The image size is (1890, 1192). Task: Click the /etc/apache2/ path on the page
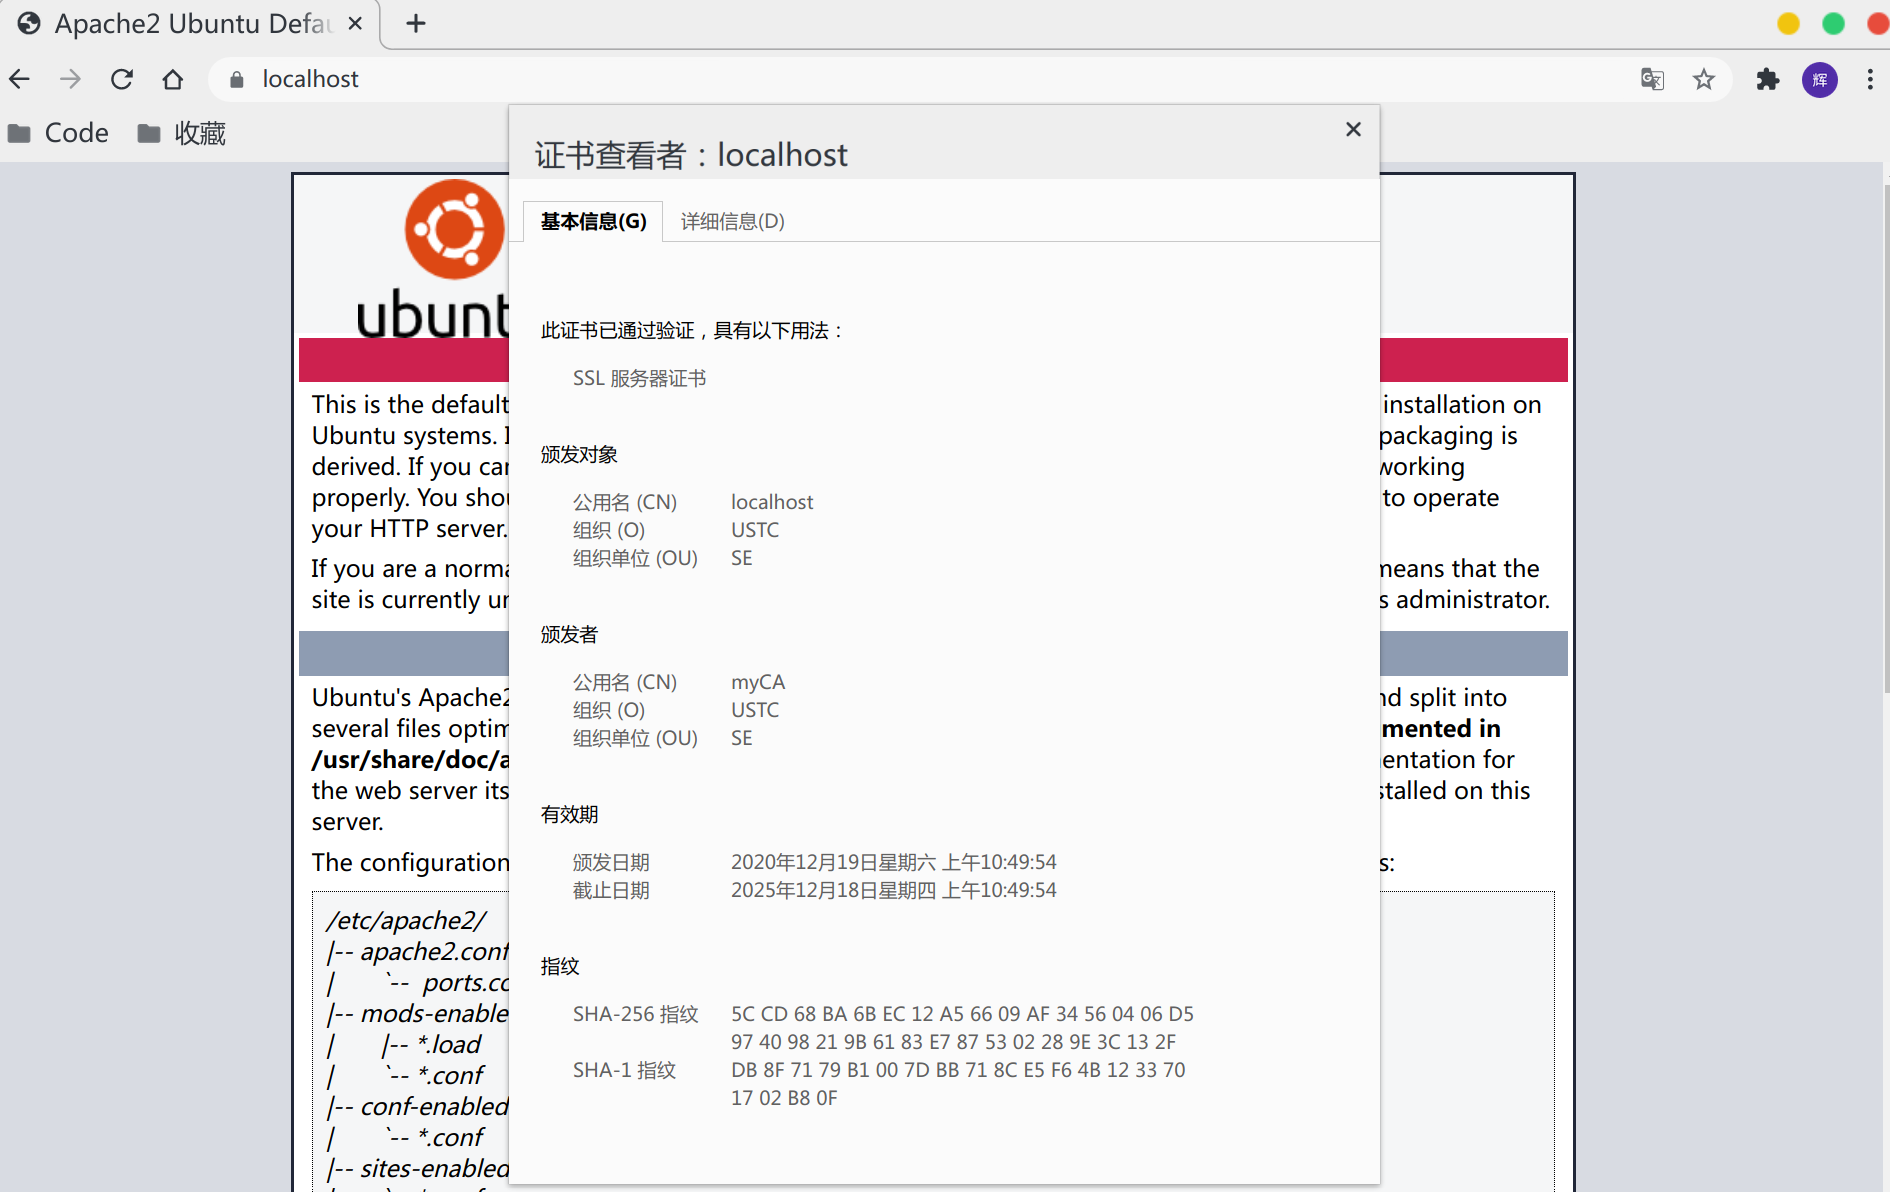[405, 920]
